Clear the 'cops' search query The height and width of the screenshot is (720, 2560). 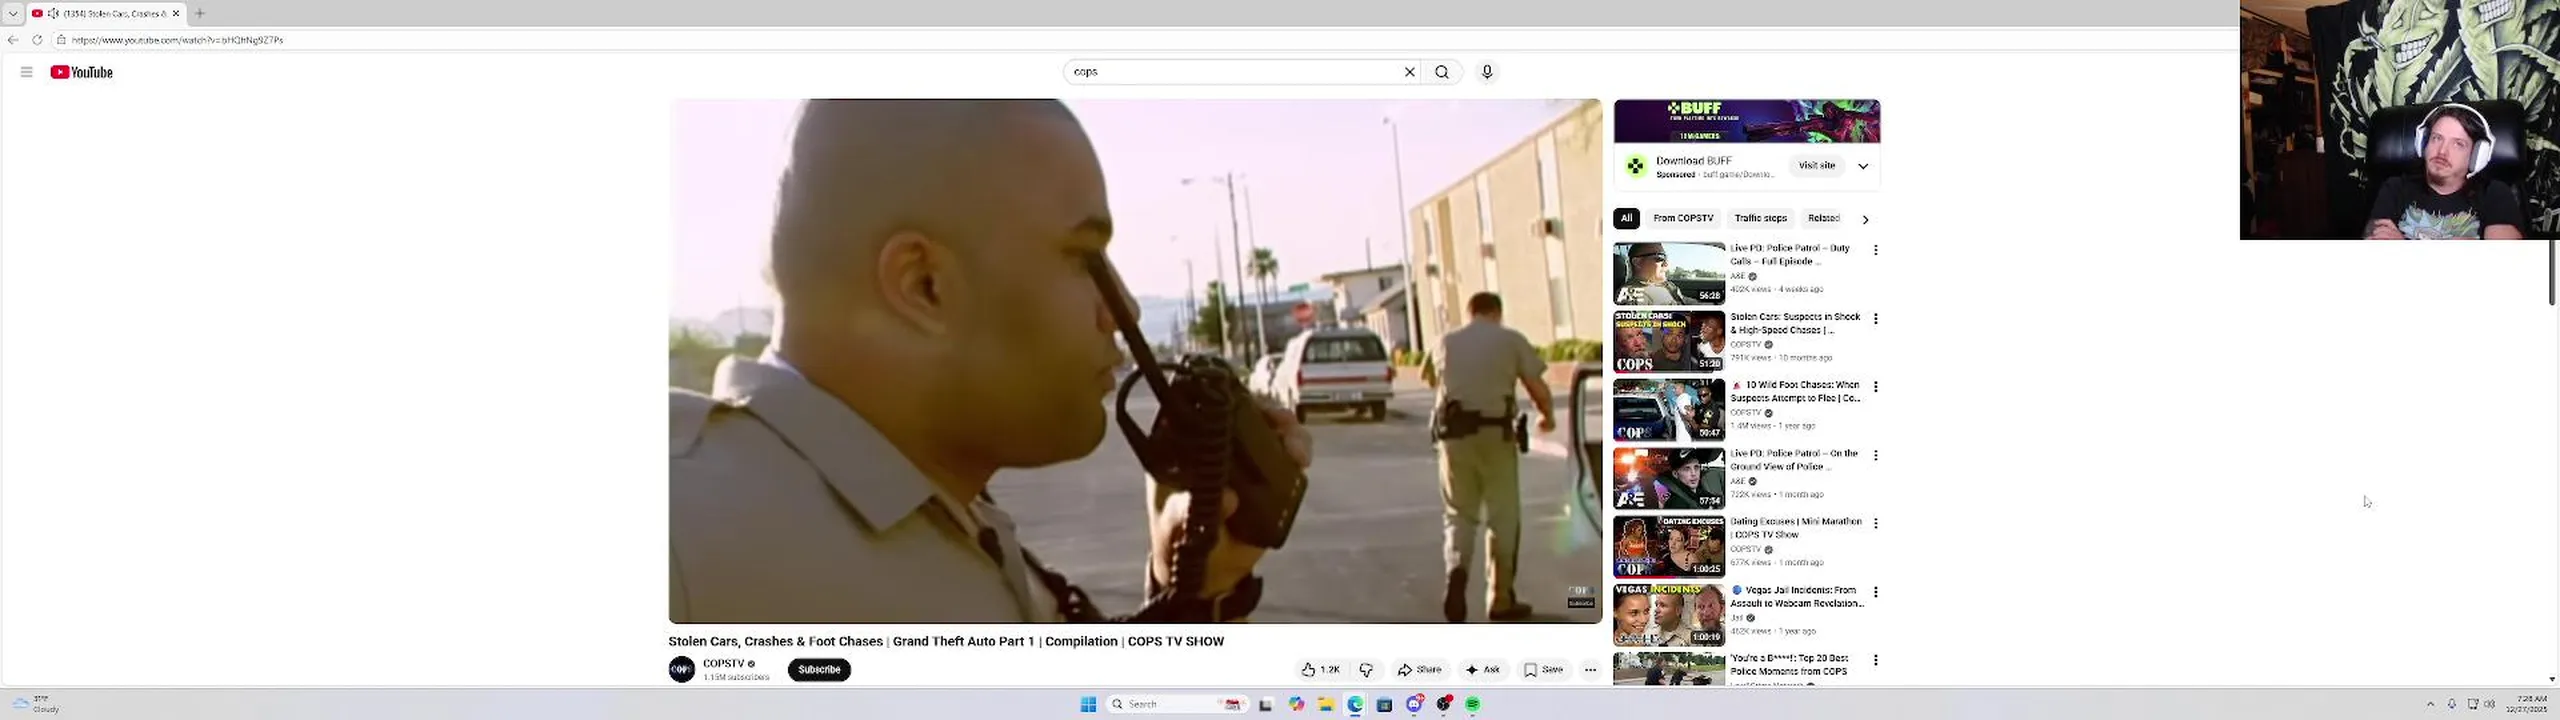tap(1409, 72)
